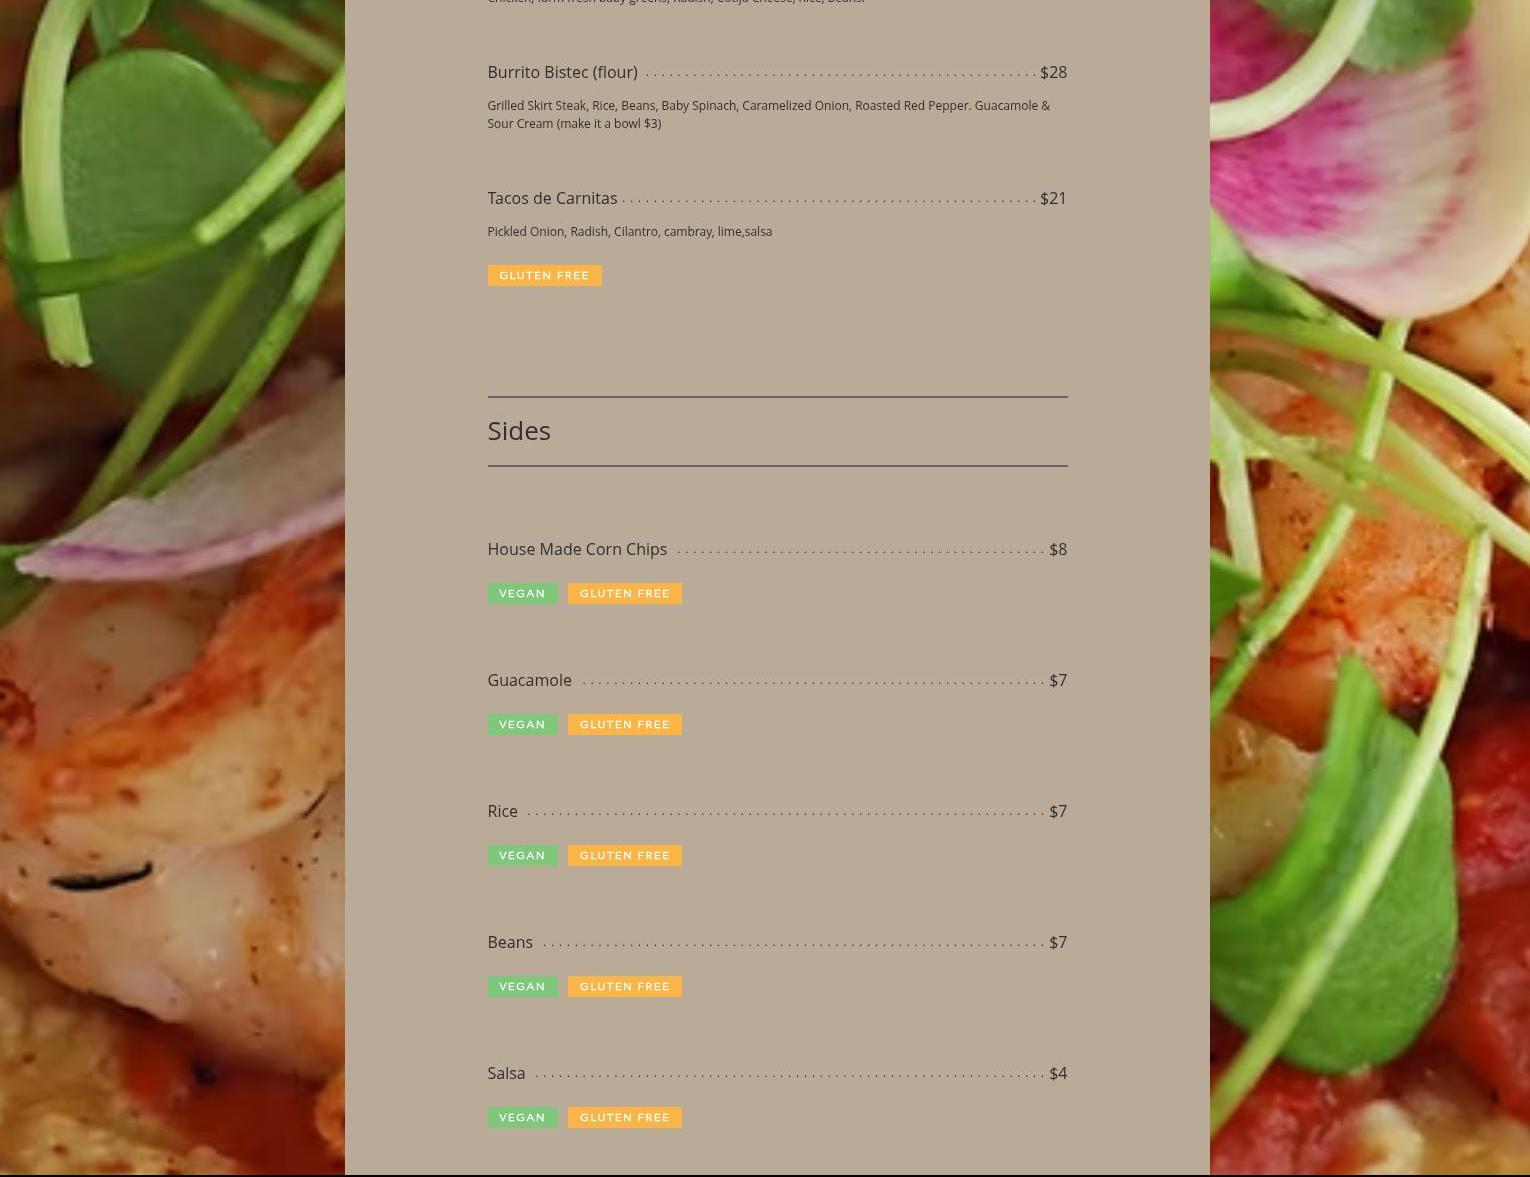Click the Gluten Free badge under Rice

625,855
